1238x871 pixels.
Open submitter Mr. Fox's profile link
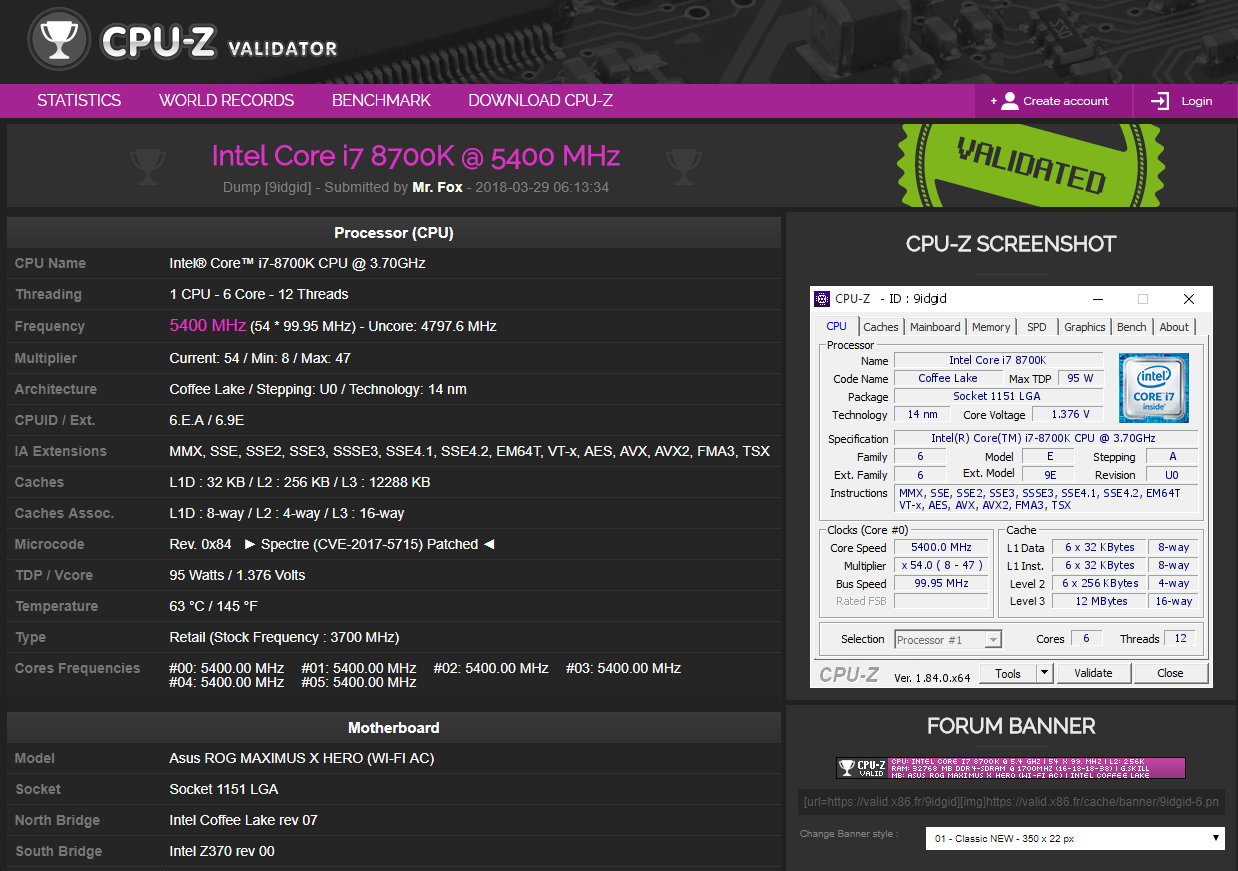(x=437, y=187)
